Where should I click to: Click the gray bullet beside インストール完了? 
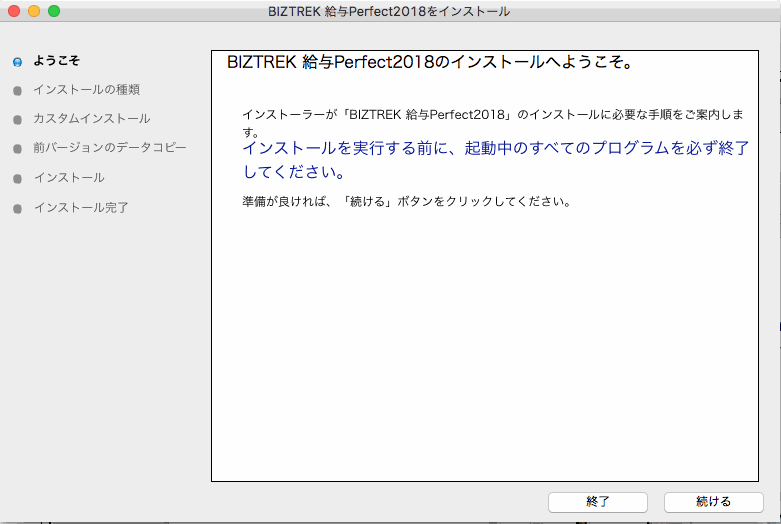pyautogui.click(x=17, y=209)
